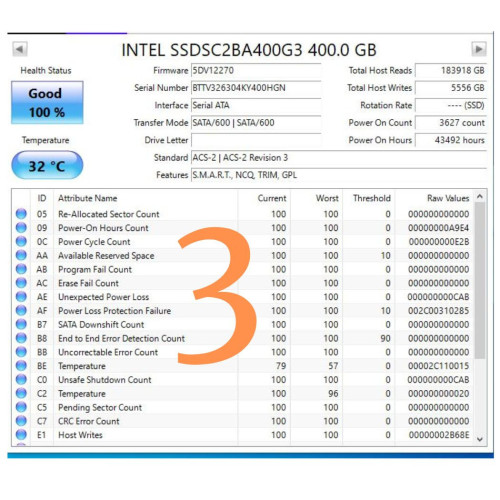500x500 pixels.
Task: Select Power Loss Protection Failure attribute name
Action: 114,311
